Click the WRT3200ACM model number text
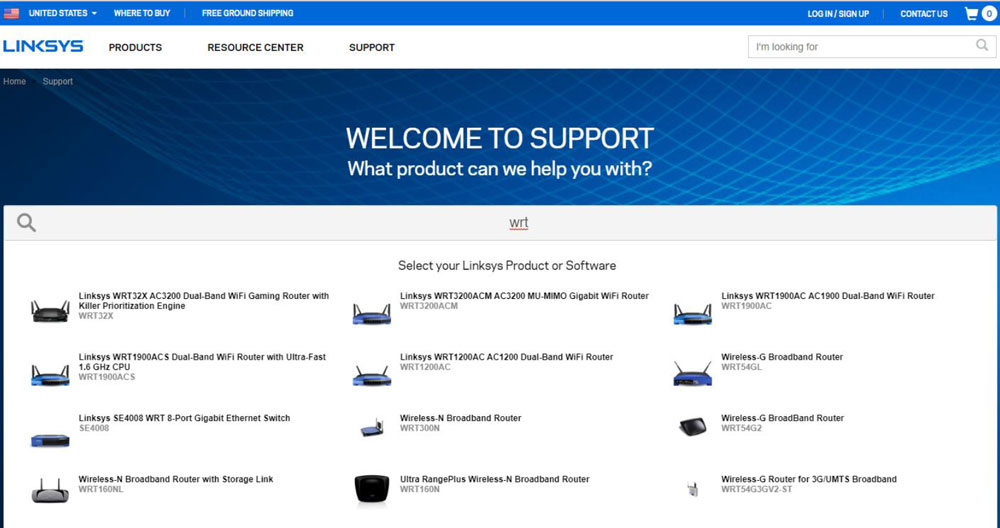The width and height of the screenshot is (1000, 528). tap(429, 306)
